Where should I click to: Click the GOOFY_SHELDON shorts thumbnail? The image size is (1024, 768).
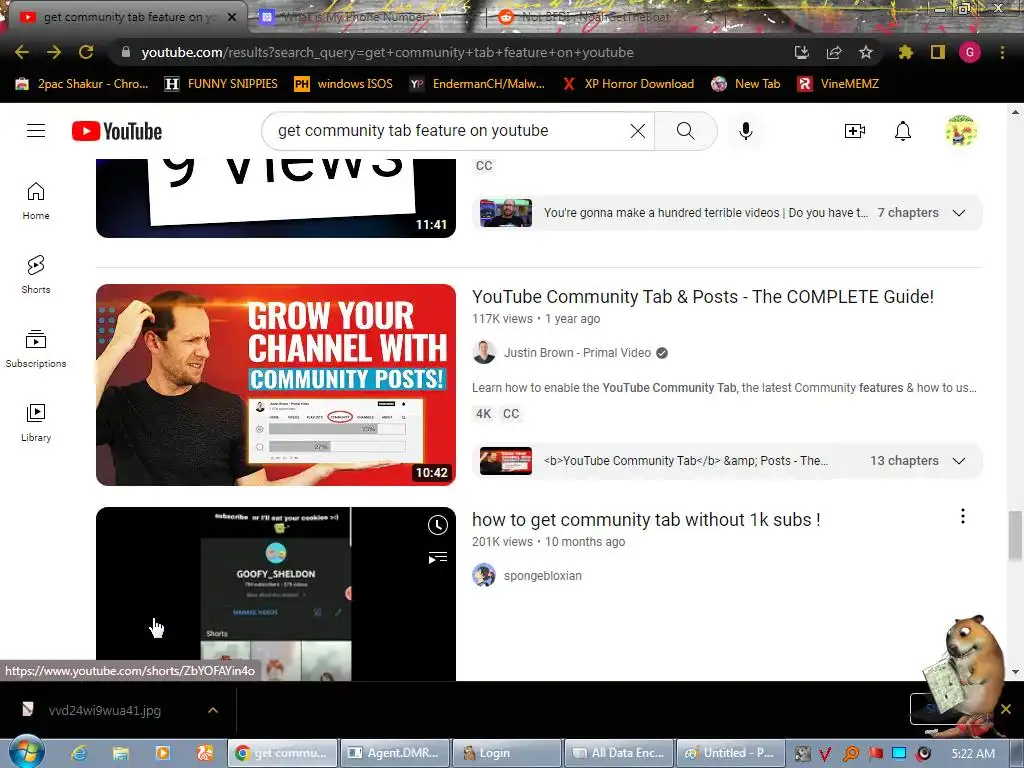click(x=276, y=594)
